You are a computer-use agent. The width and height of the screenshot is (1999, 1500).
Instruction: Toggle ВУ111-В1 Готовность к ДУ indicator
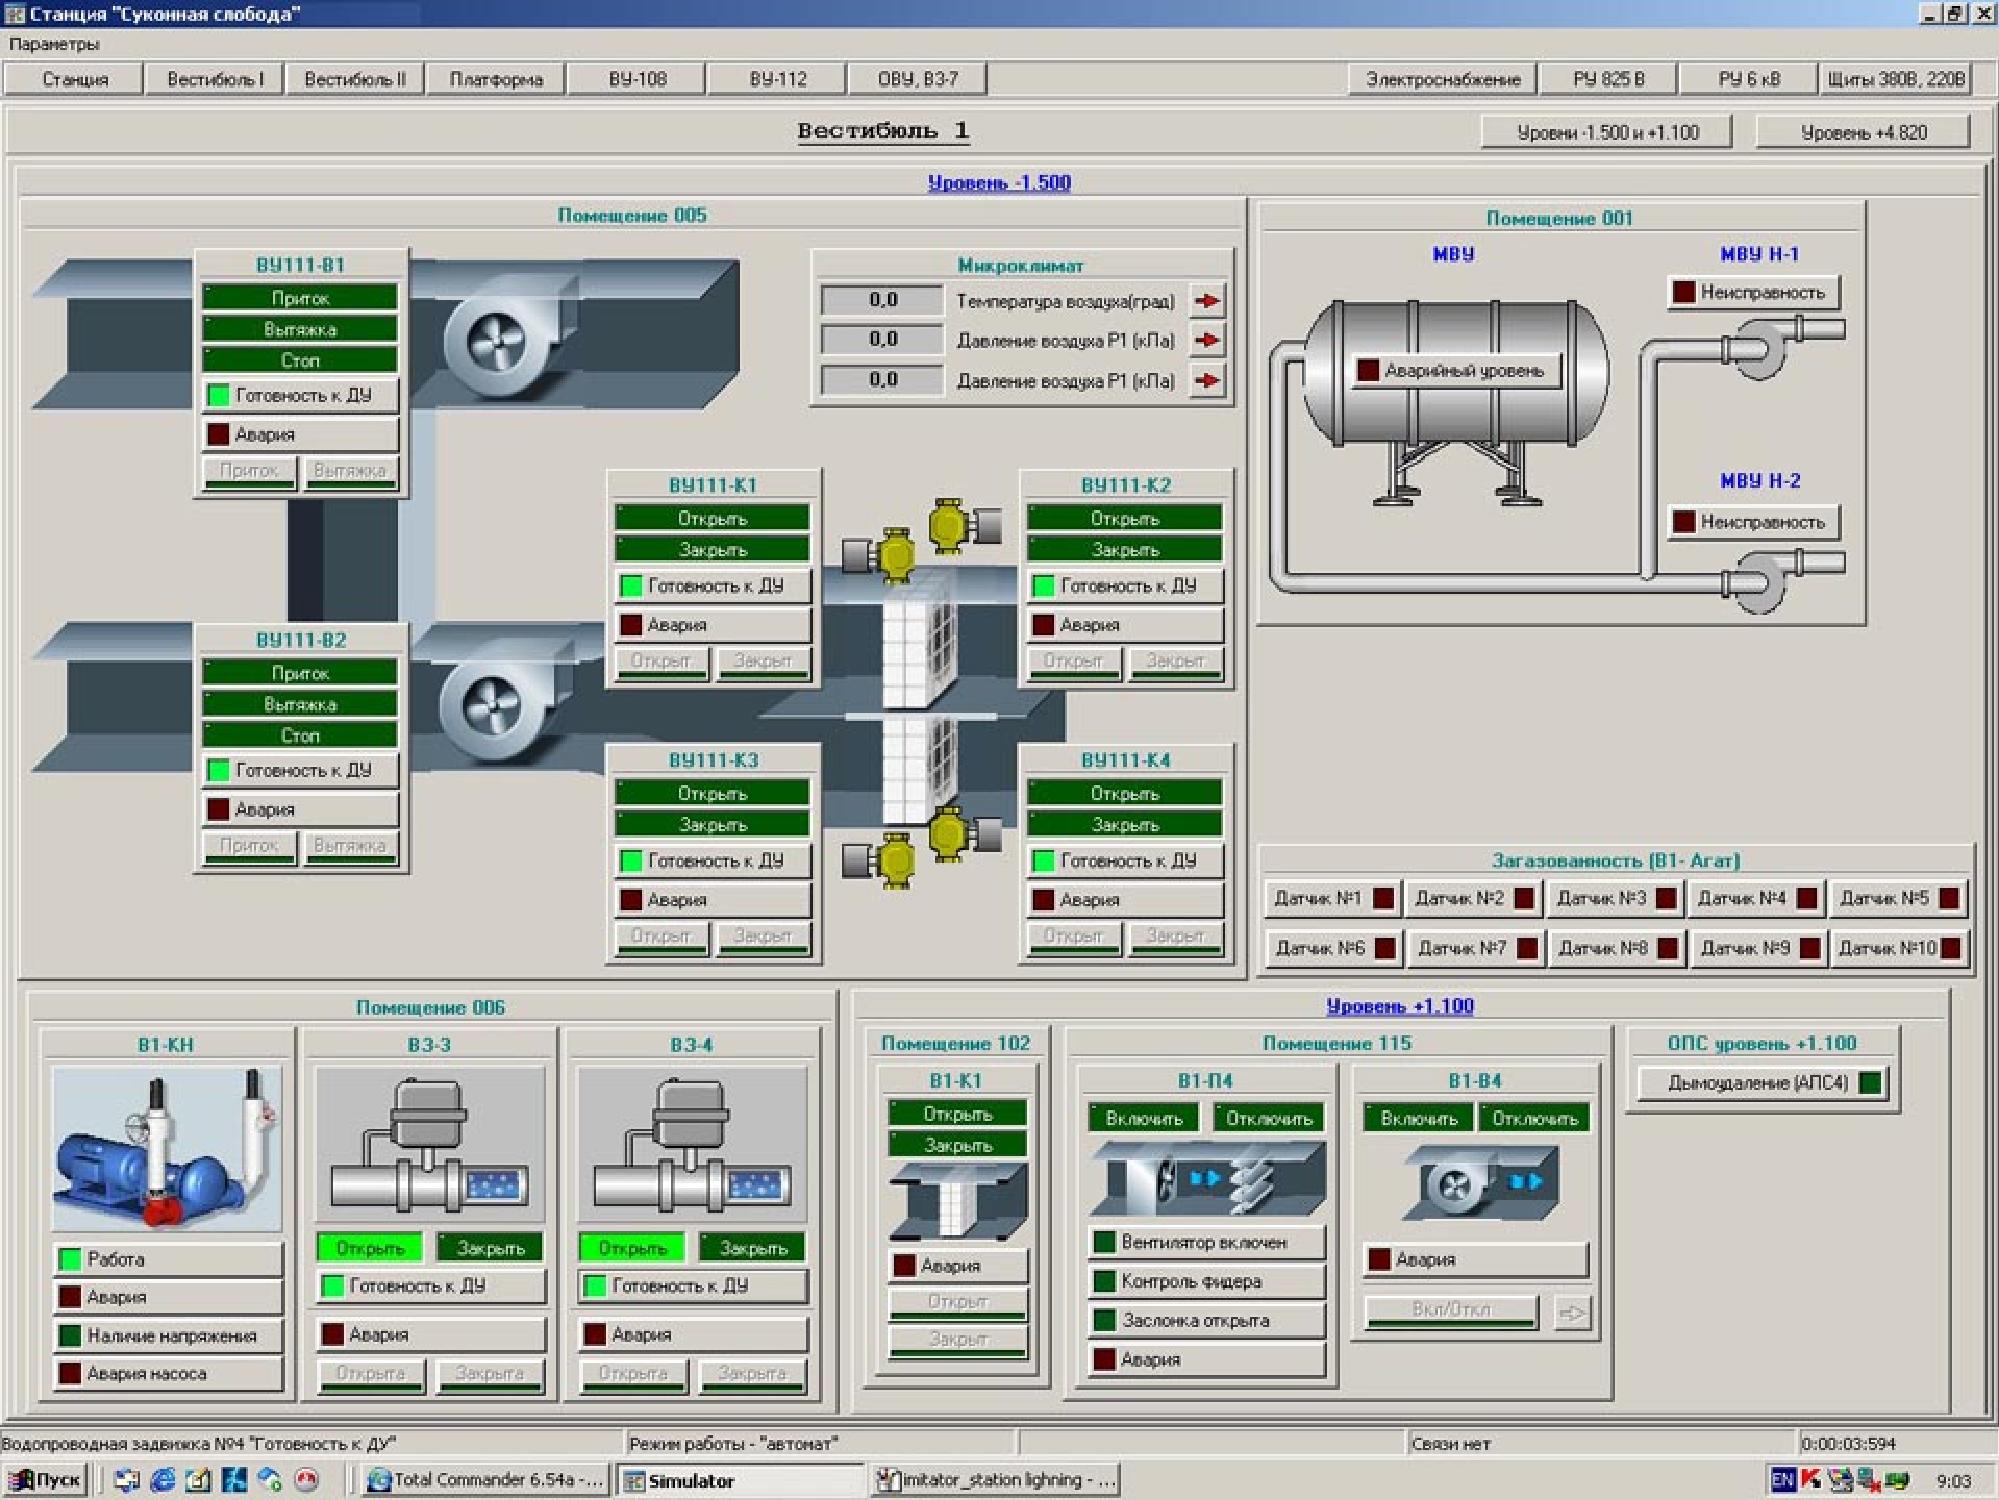(x=218, y=396)
